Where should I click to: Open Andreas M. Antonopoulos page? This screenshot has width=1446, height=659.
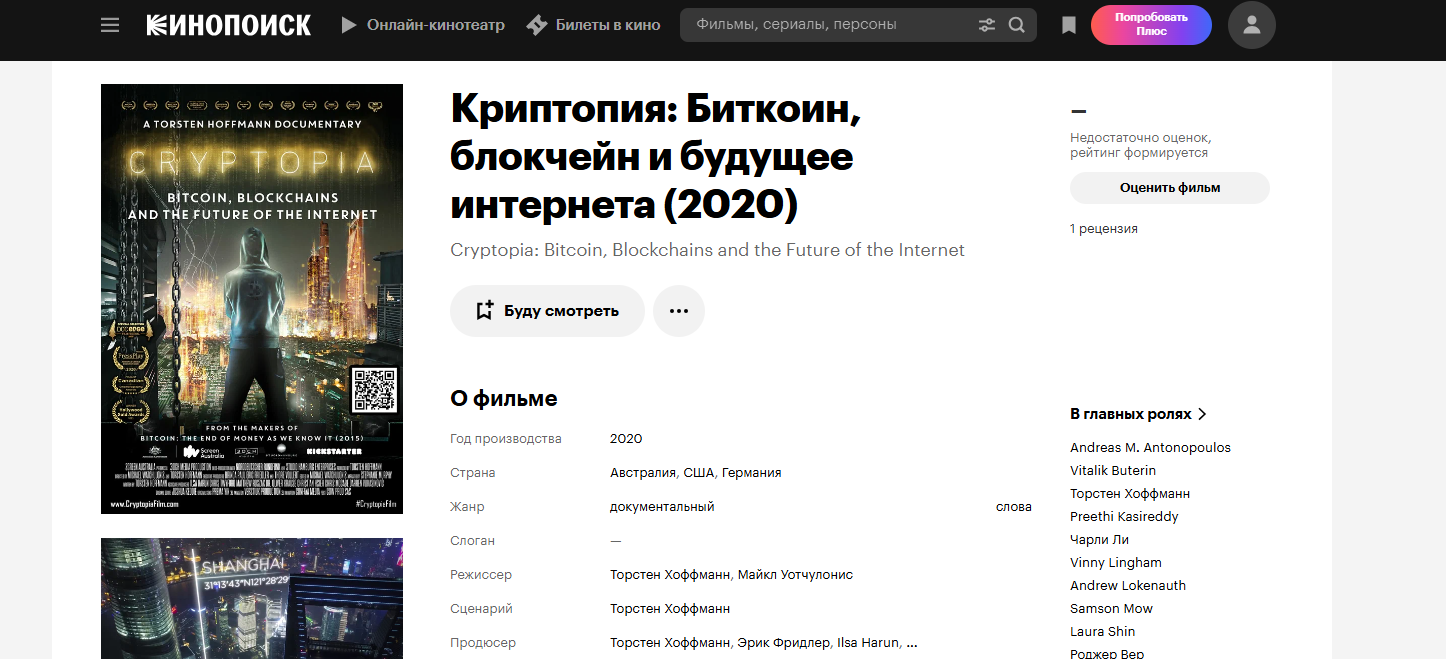pyautogui.click(x=1150, y=448)
